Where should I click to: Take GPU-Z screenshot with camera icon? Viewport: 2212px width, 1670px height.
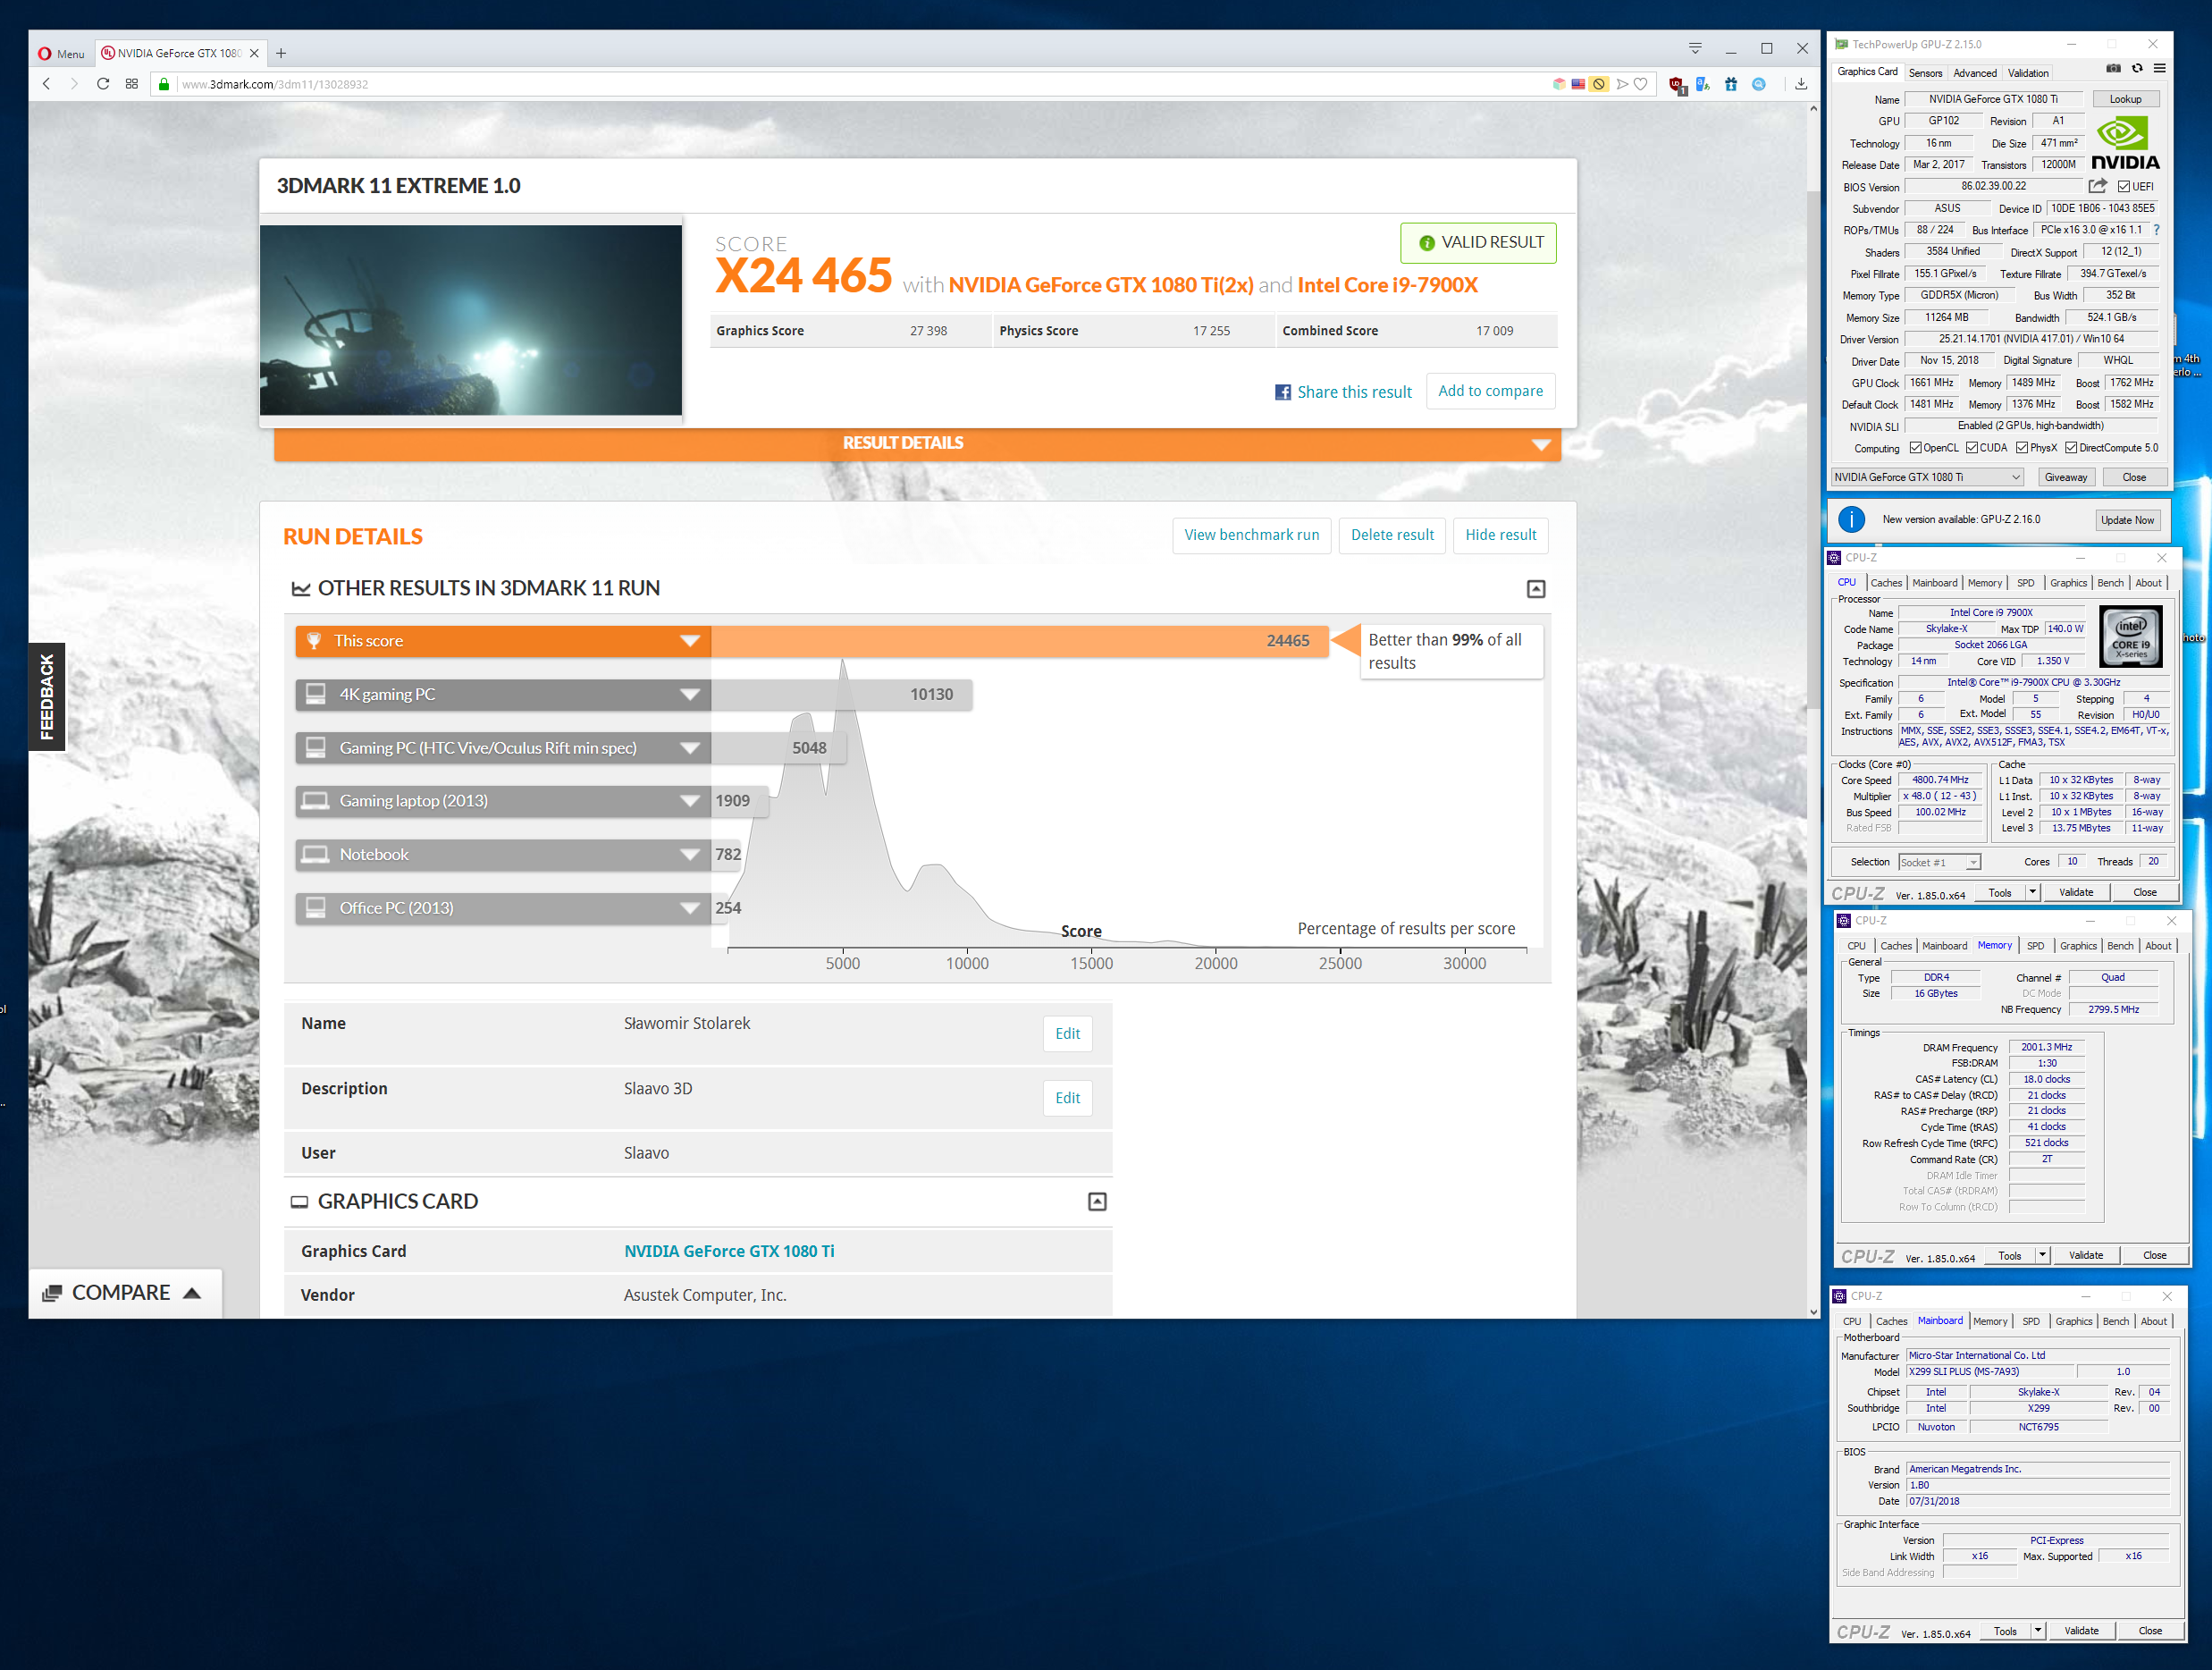point(2113,69)
